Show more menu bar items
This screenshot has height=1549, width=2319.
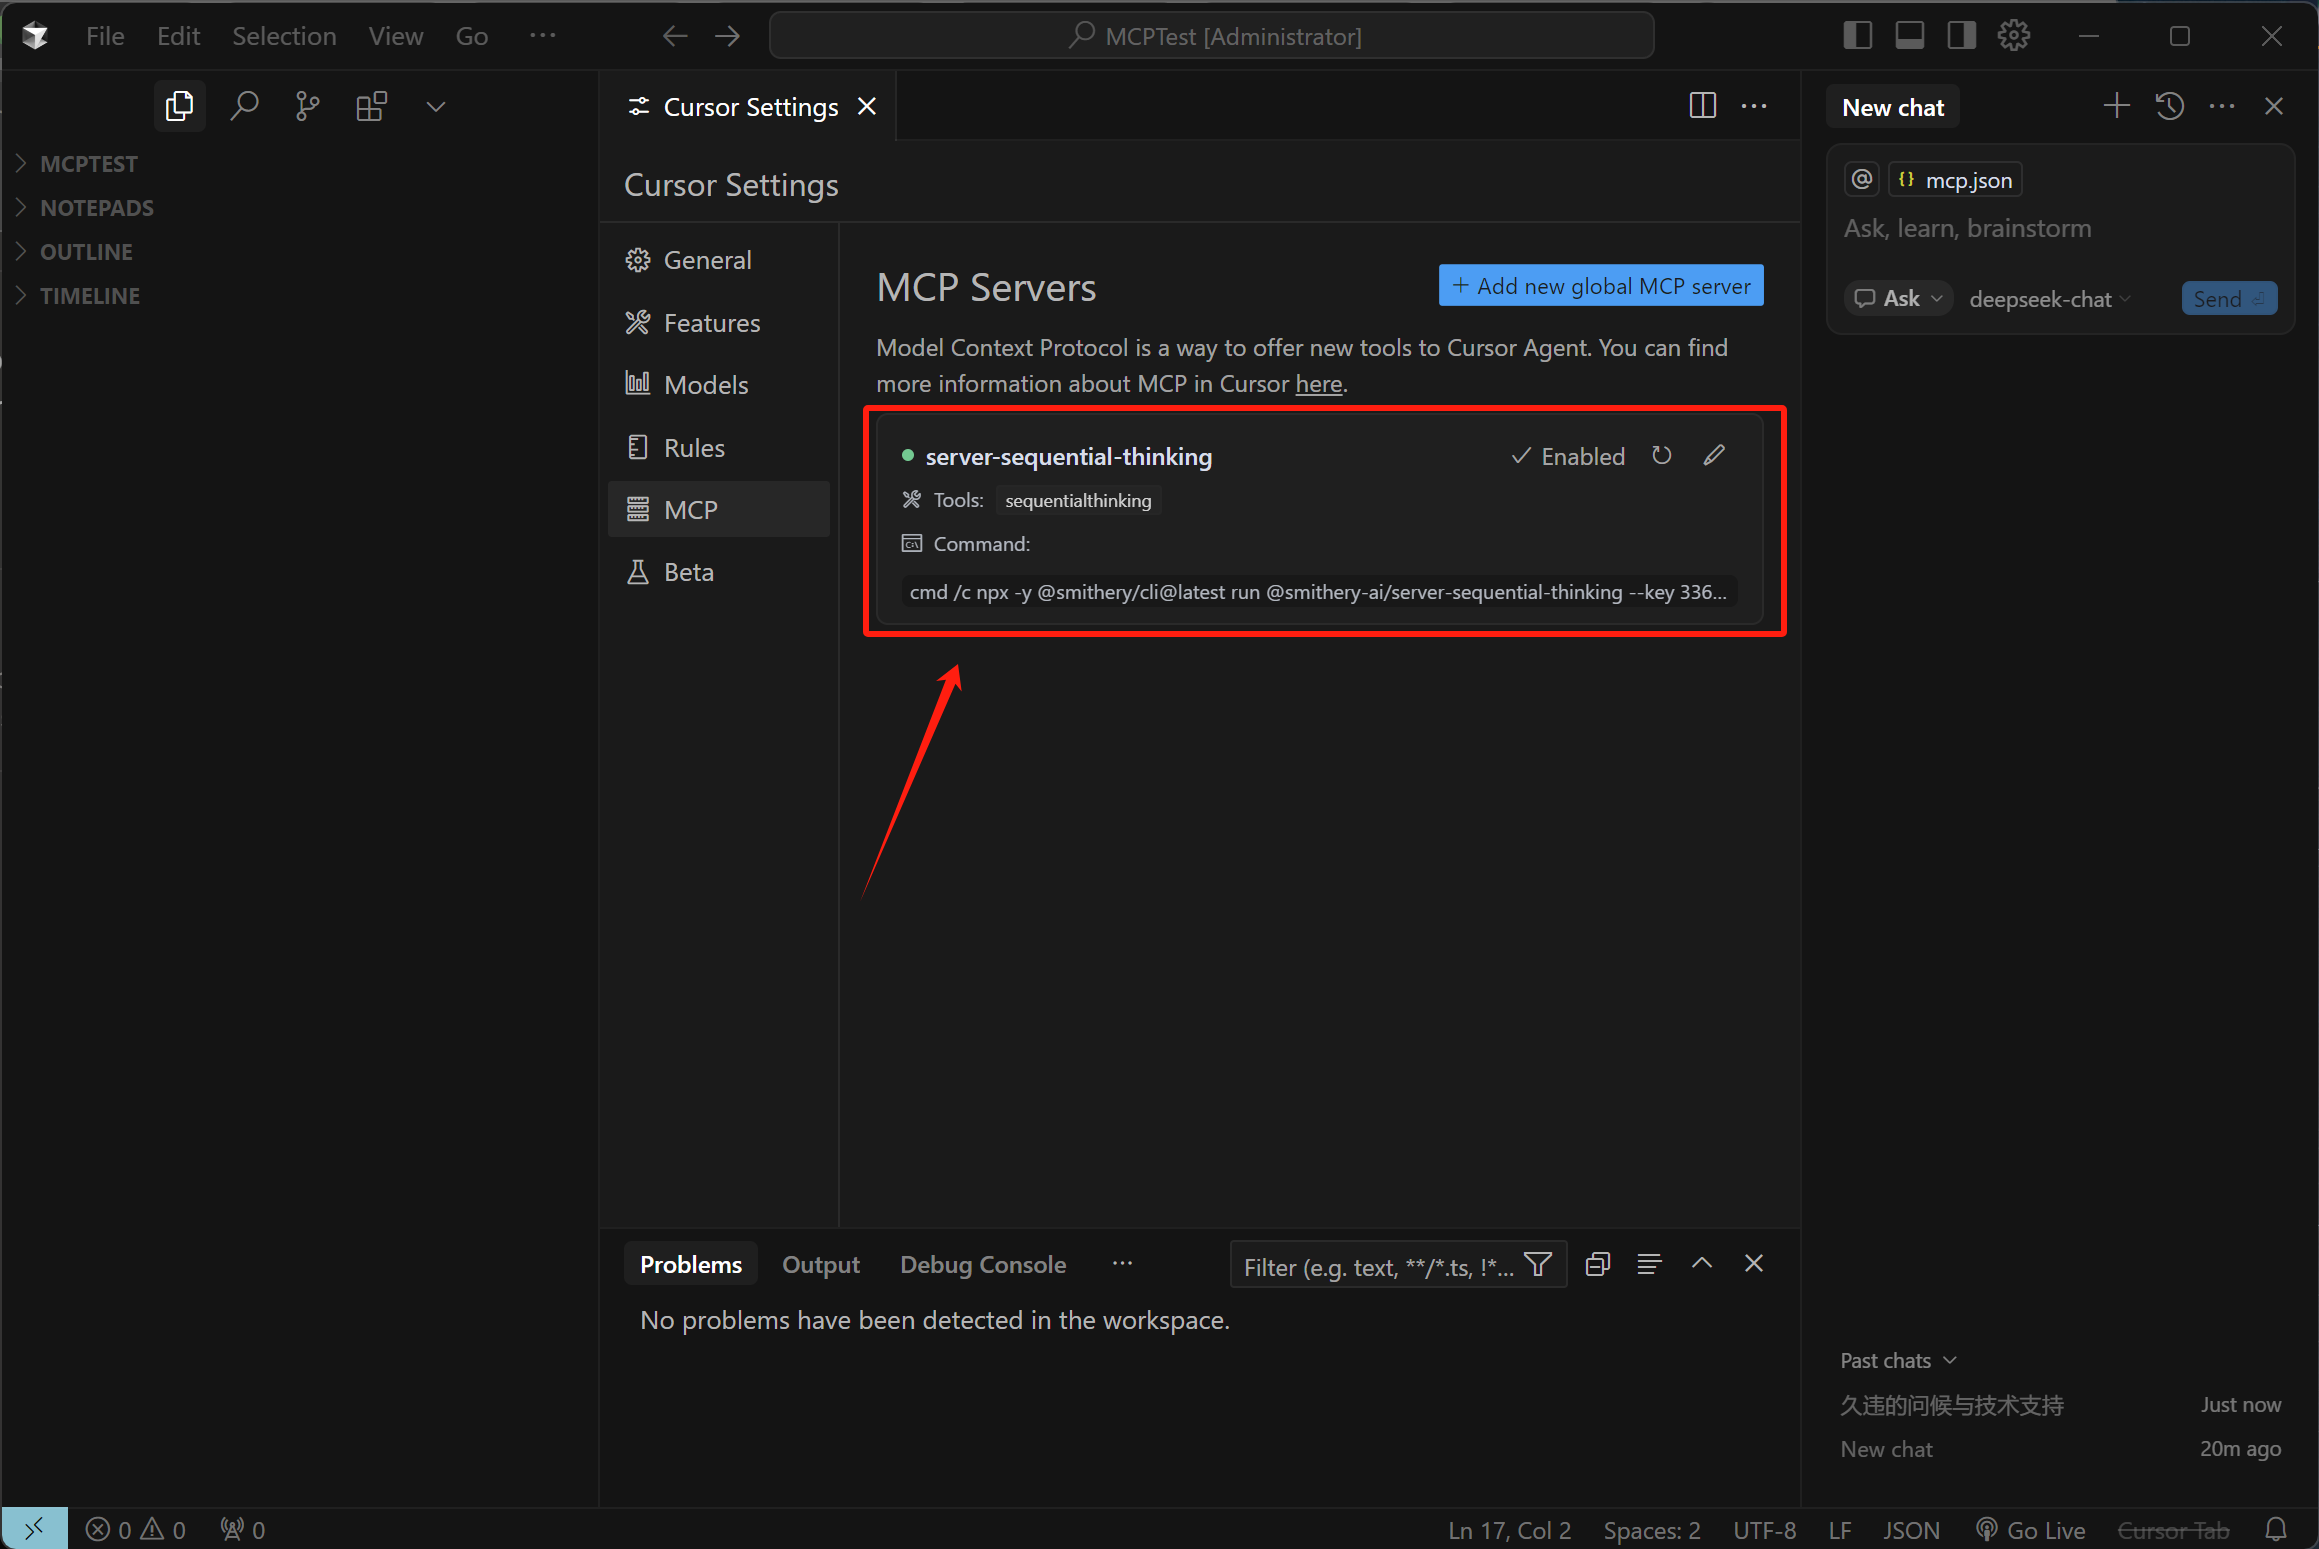pos(542,36)
